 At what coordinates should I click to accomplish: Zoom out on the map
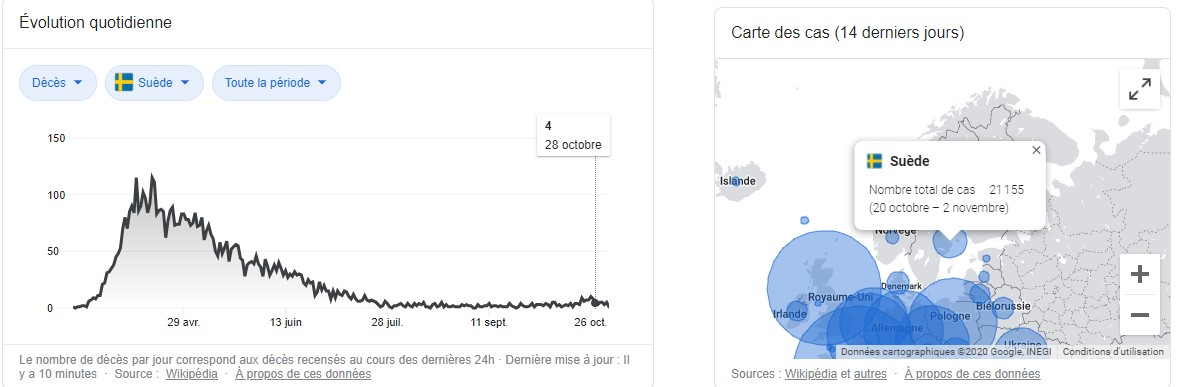tap(1140, 315)
